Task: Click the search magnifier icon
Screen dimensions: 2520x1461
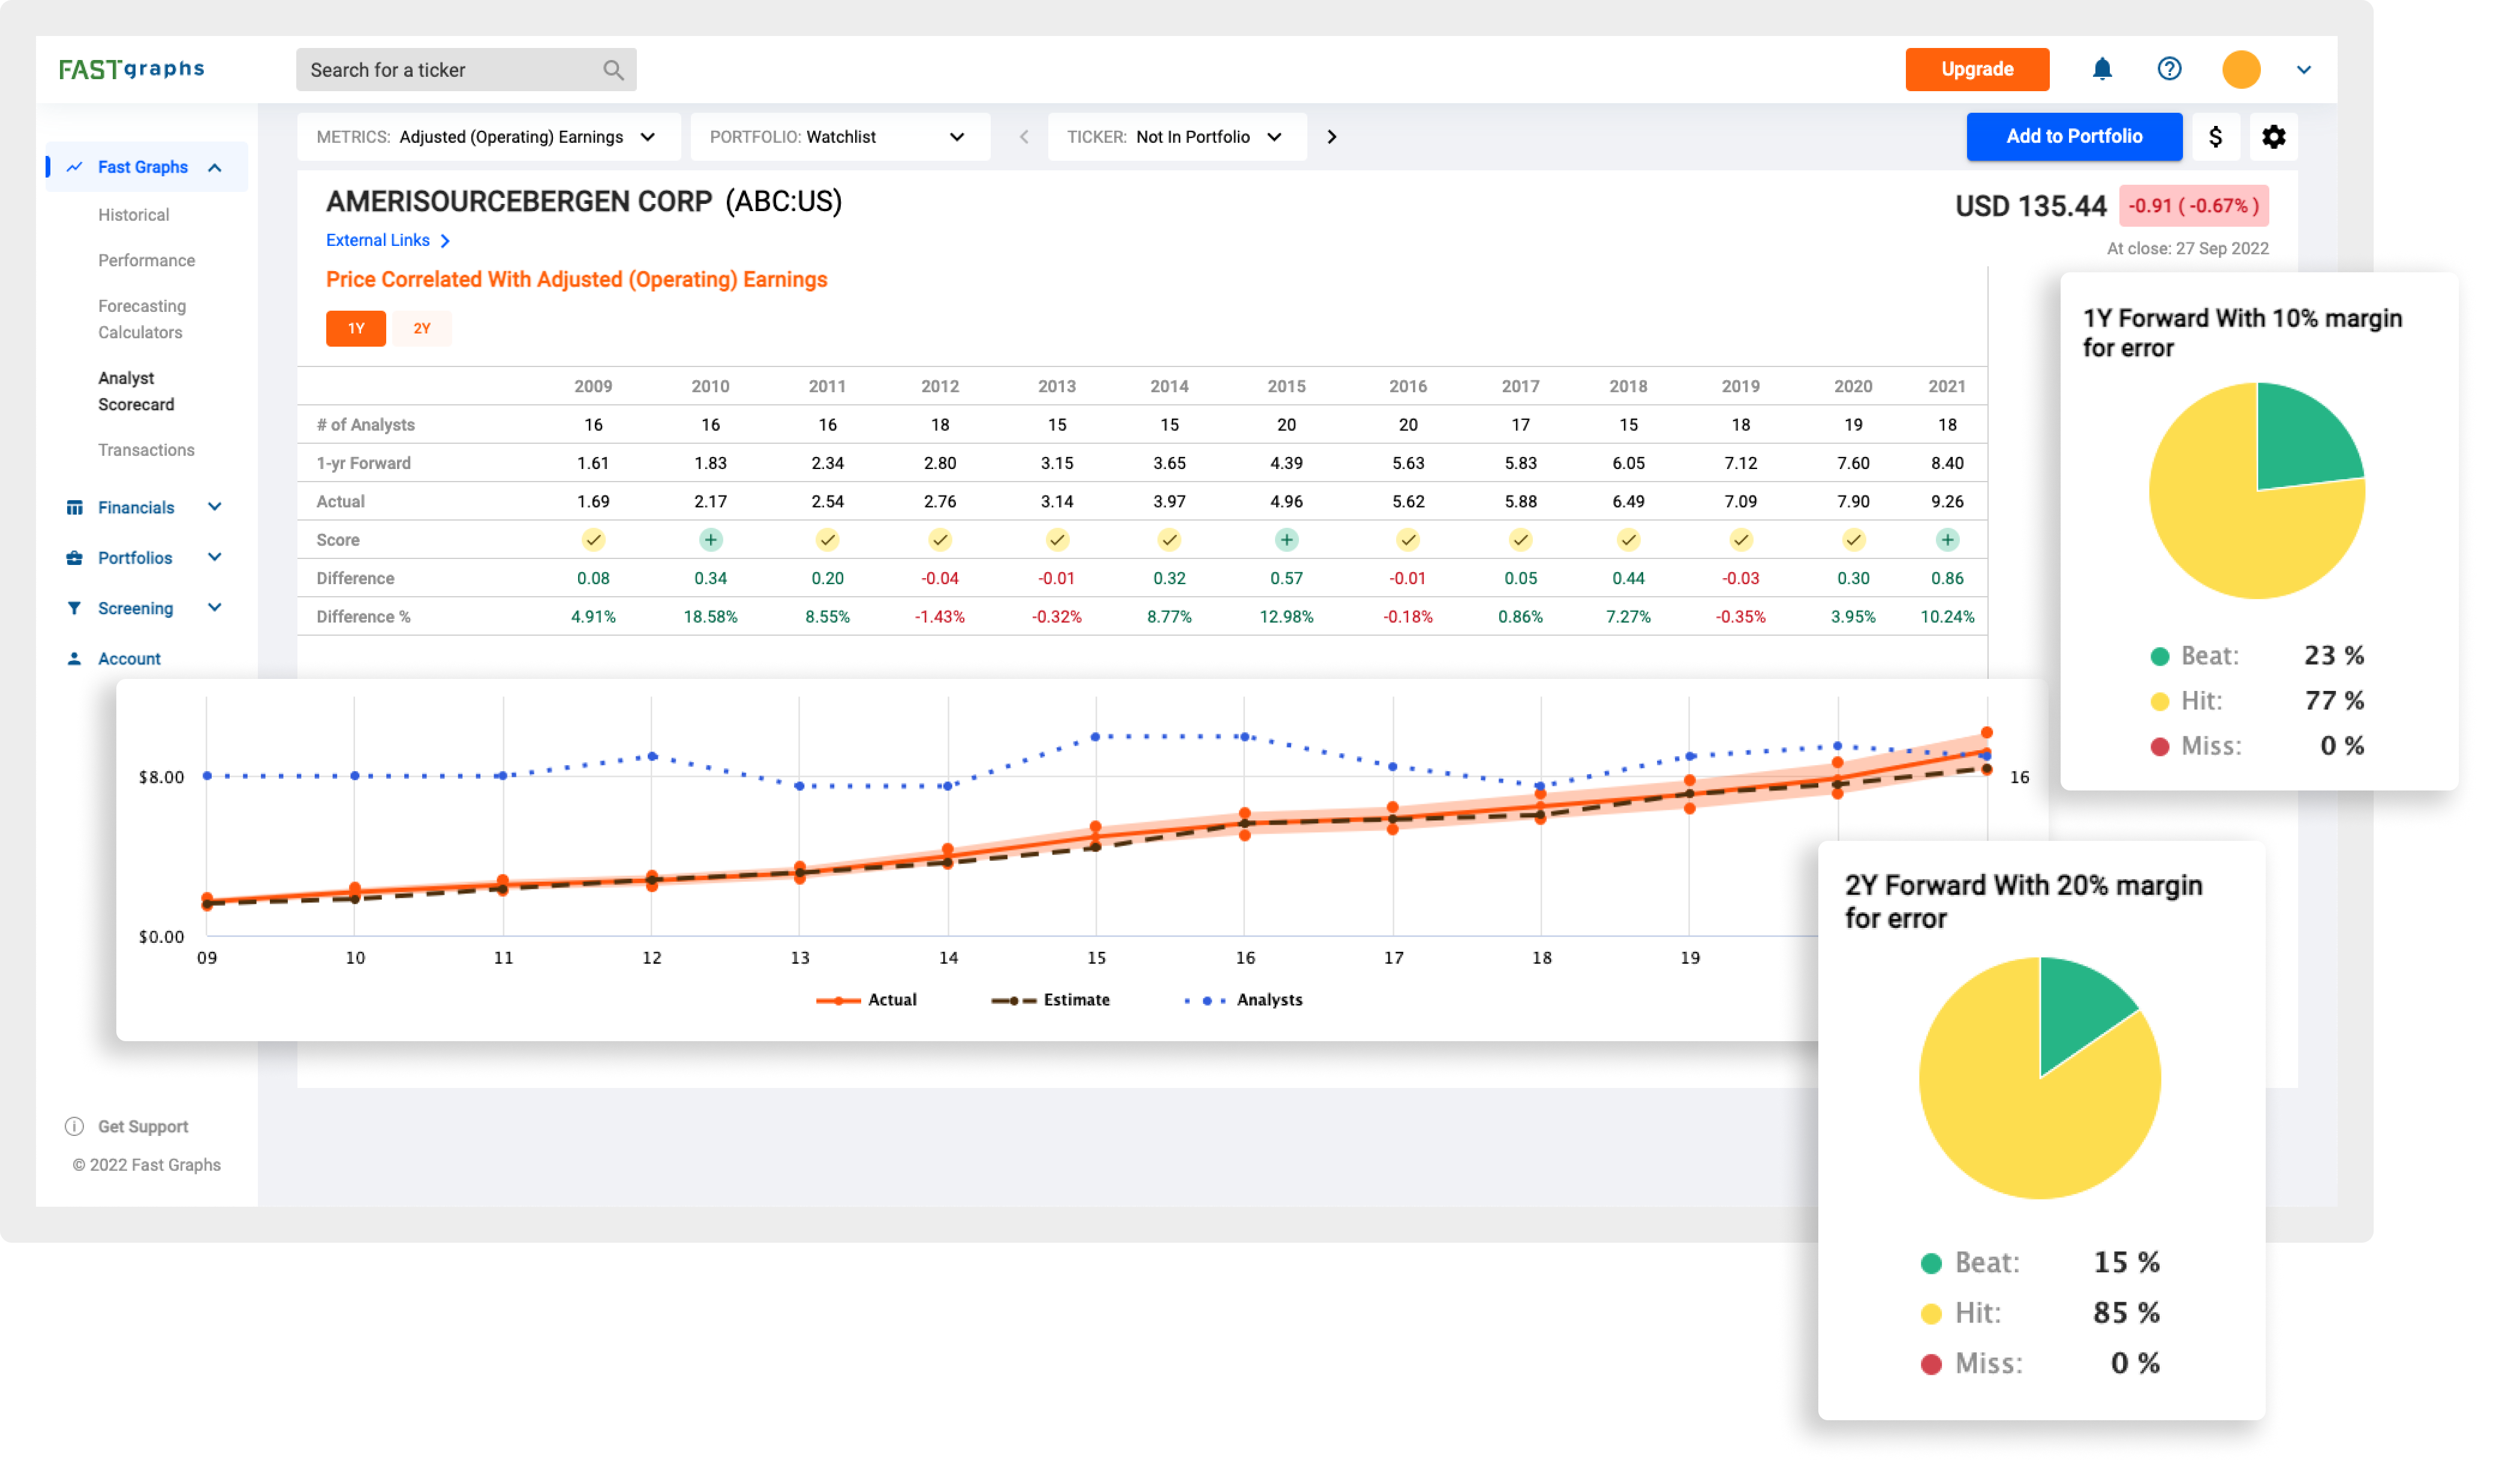Action: pos(613,70)
